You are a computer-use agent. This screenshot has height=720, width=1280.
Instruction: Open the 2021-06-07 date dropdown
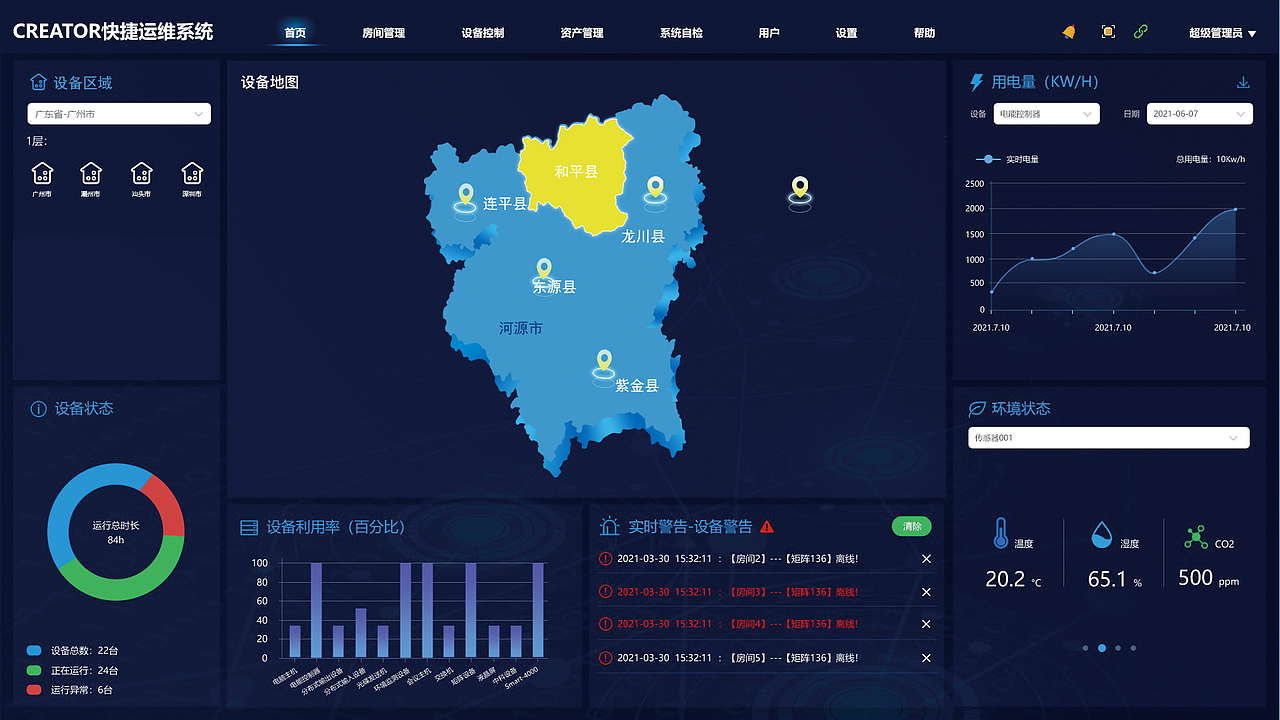[x=1199, y=114]
